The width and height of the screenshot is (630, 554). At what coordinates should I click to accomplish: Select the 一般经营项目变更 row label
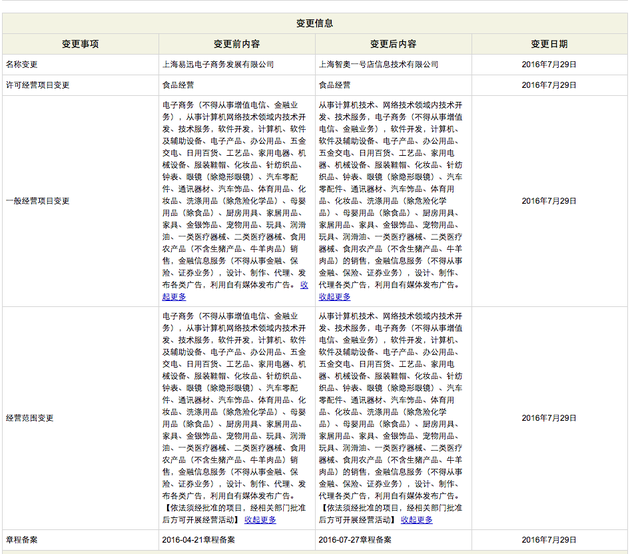click(38, 201)
